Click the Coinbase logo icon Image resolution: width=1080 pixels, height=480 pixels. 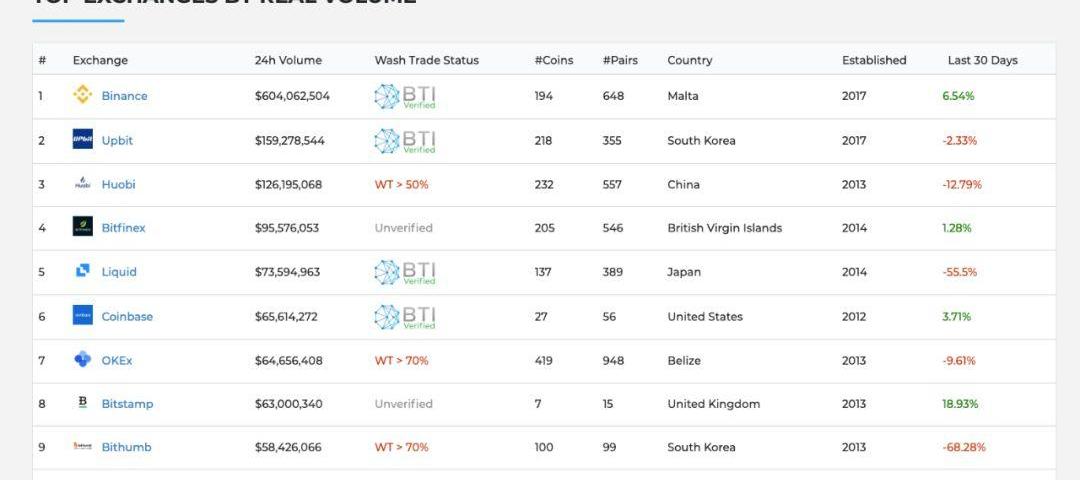tap(83, 316)
